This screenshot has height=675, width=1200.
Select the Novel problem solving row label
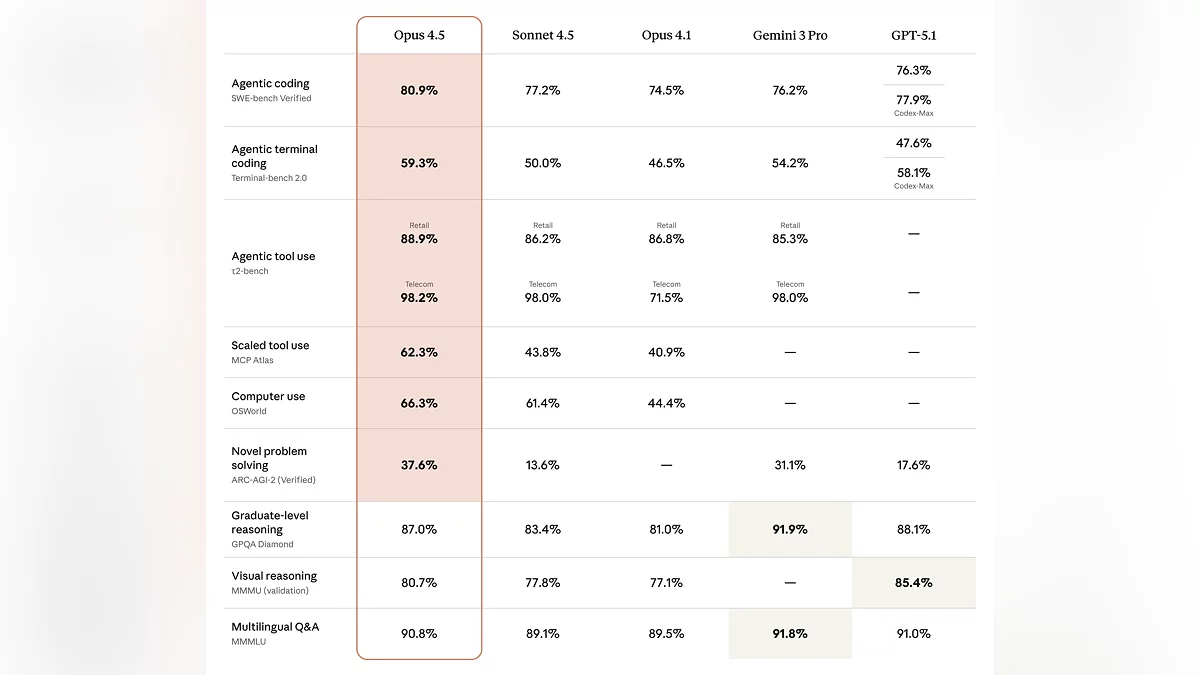pyautogui.click(x=269, y=458)
